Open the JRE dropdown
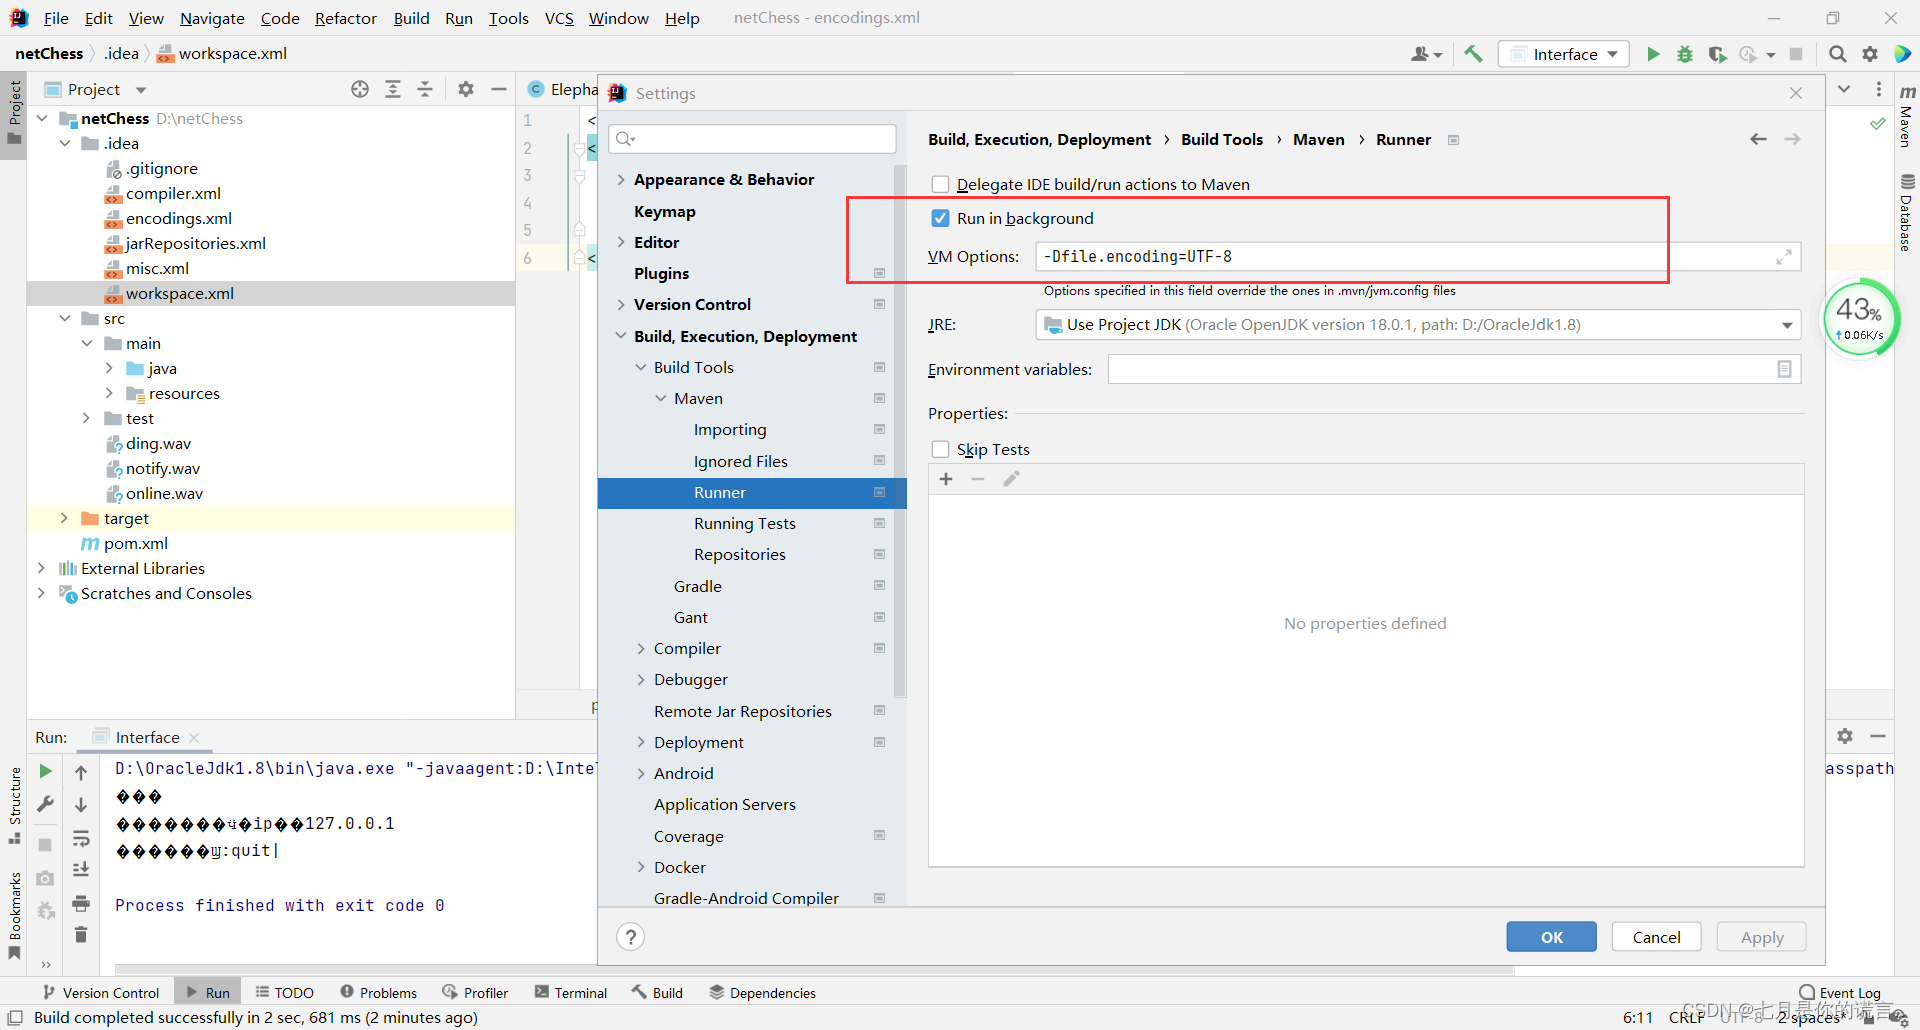The height and width of the screenshot is (1030, 1920). point(1786,325)
